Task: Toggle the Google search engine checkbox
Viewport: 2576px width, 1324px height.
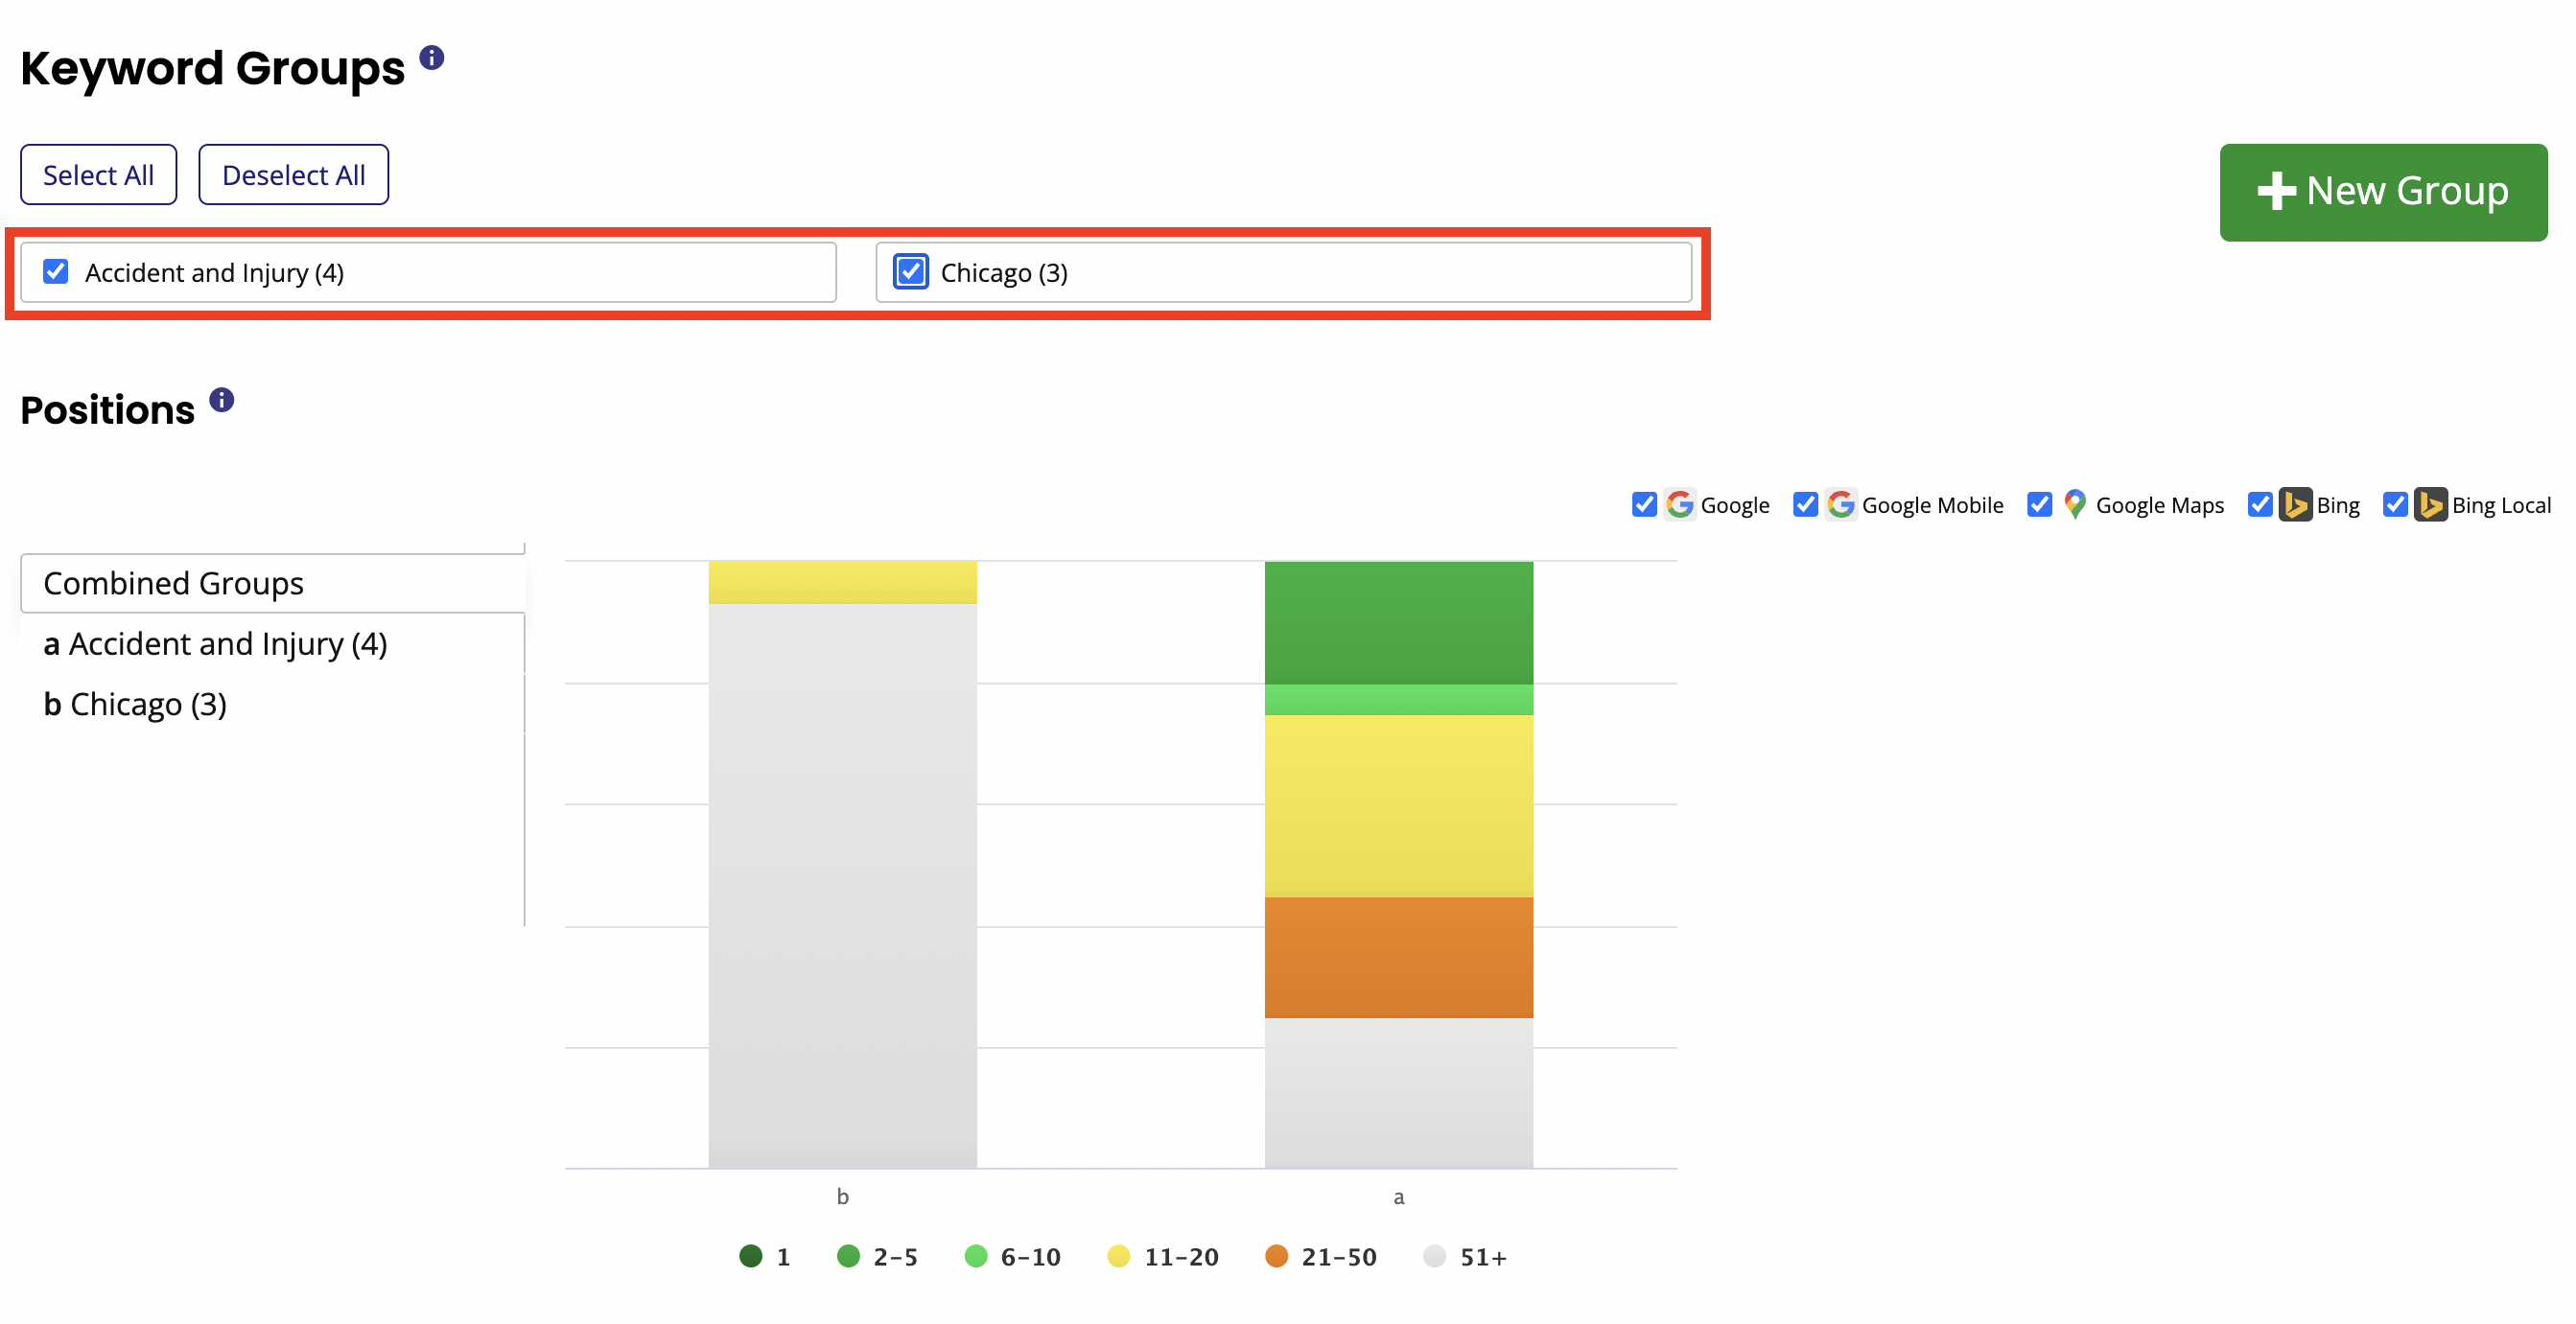Action: [x=1644, y=504]
